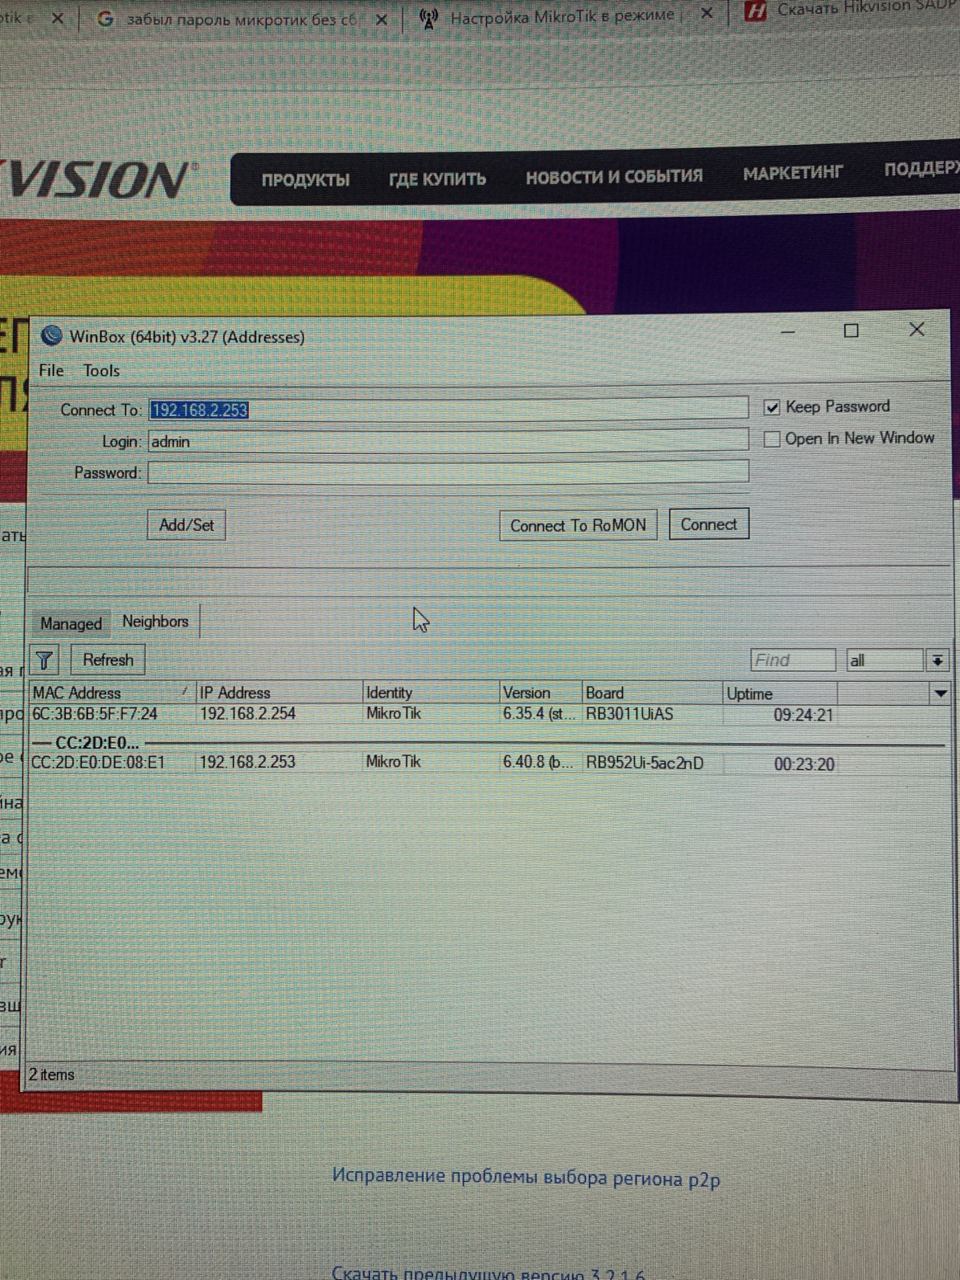Screen dimensions: 960x1280
Task: Click the Login input field
Action: point(448,441)
